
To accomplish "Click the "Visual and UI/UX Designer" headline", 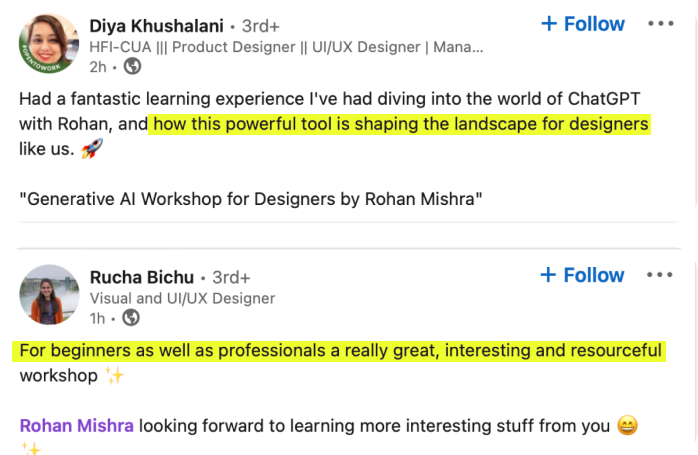I will (182, 298).
